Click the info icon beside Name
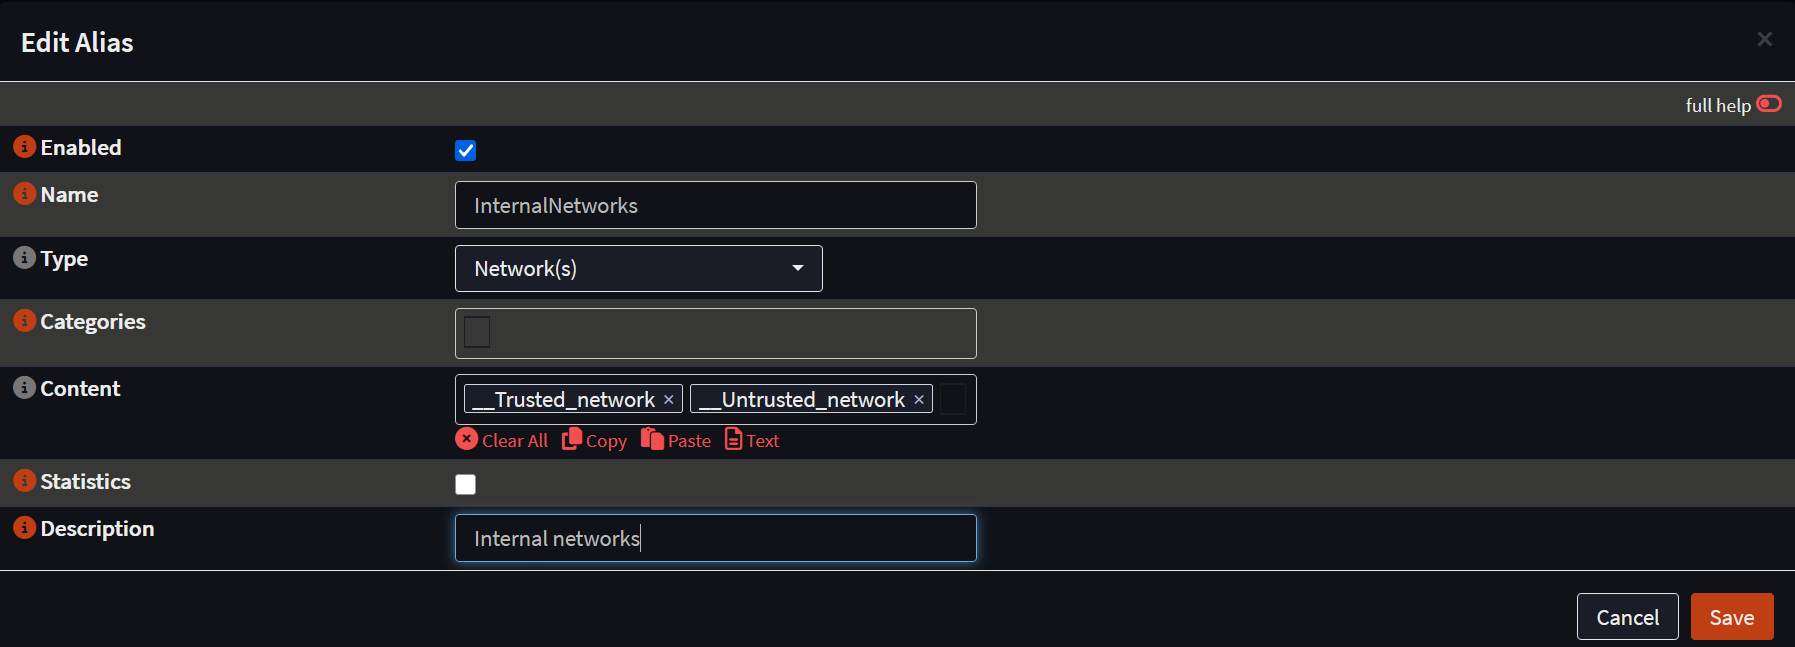 [24, 194]
